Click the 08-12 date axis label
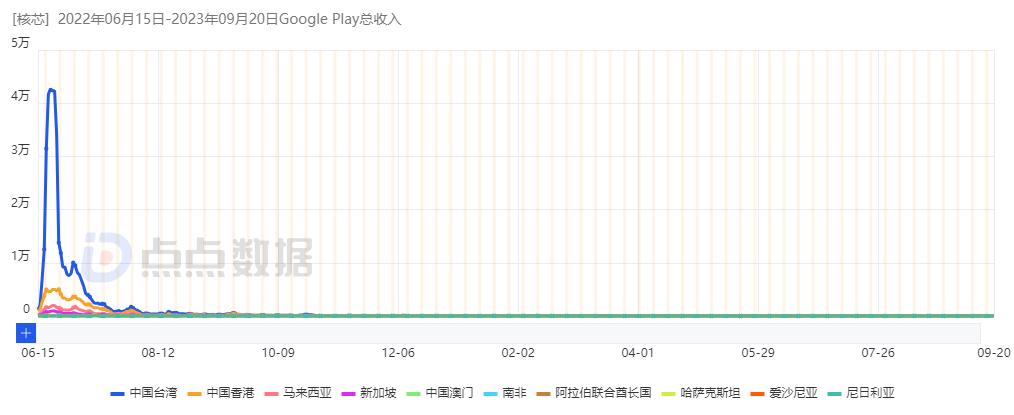Viewport: 1014px width, 415px height. point(158,353)
